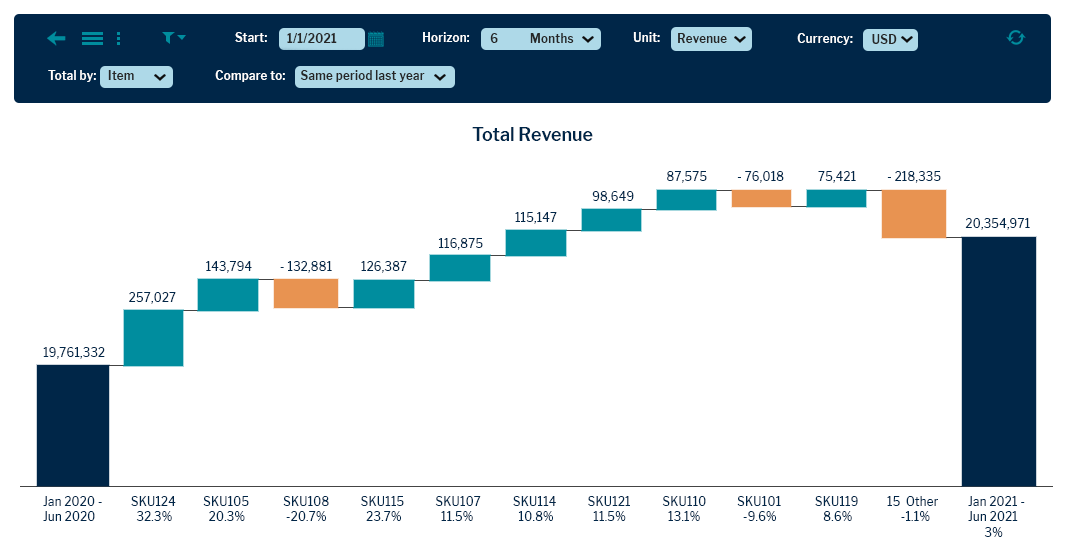The width and height of the screenshot is (1065, 555).
Task: Click the SKU110 teal bar
Action: click(x=687, y=200)
